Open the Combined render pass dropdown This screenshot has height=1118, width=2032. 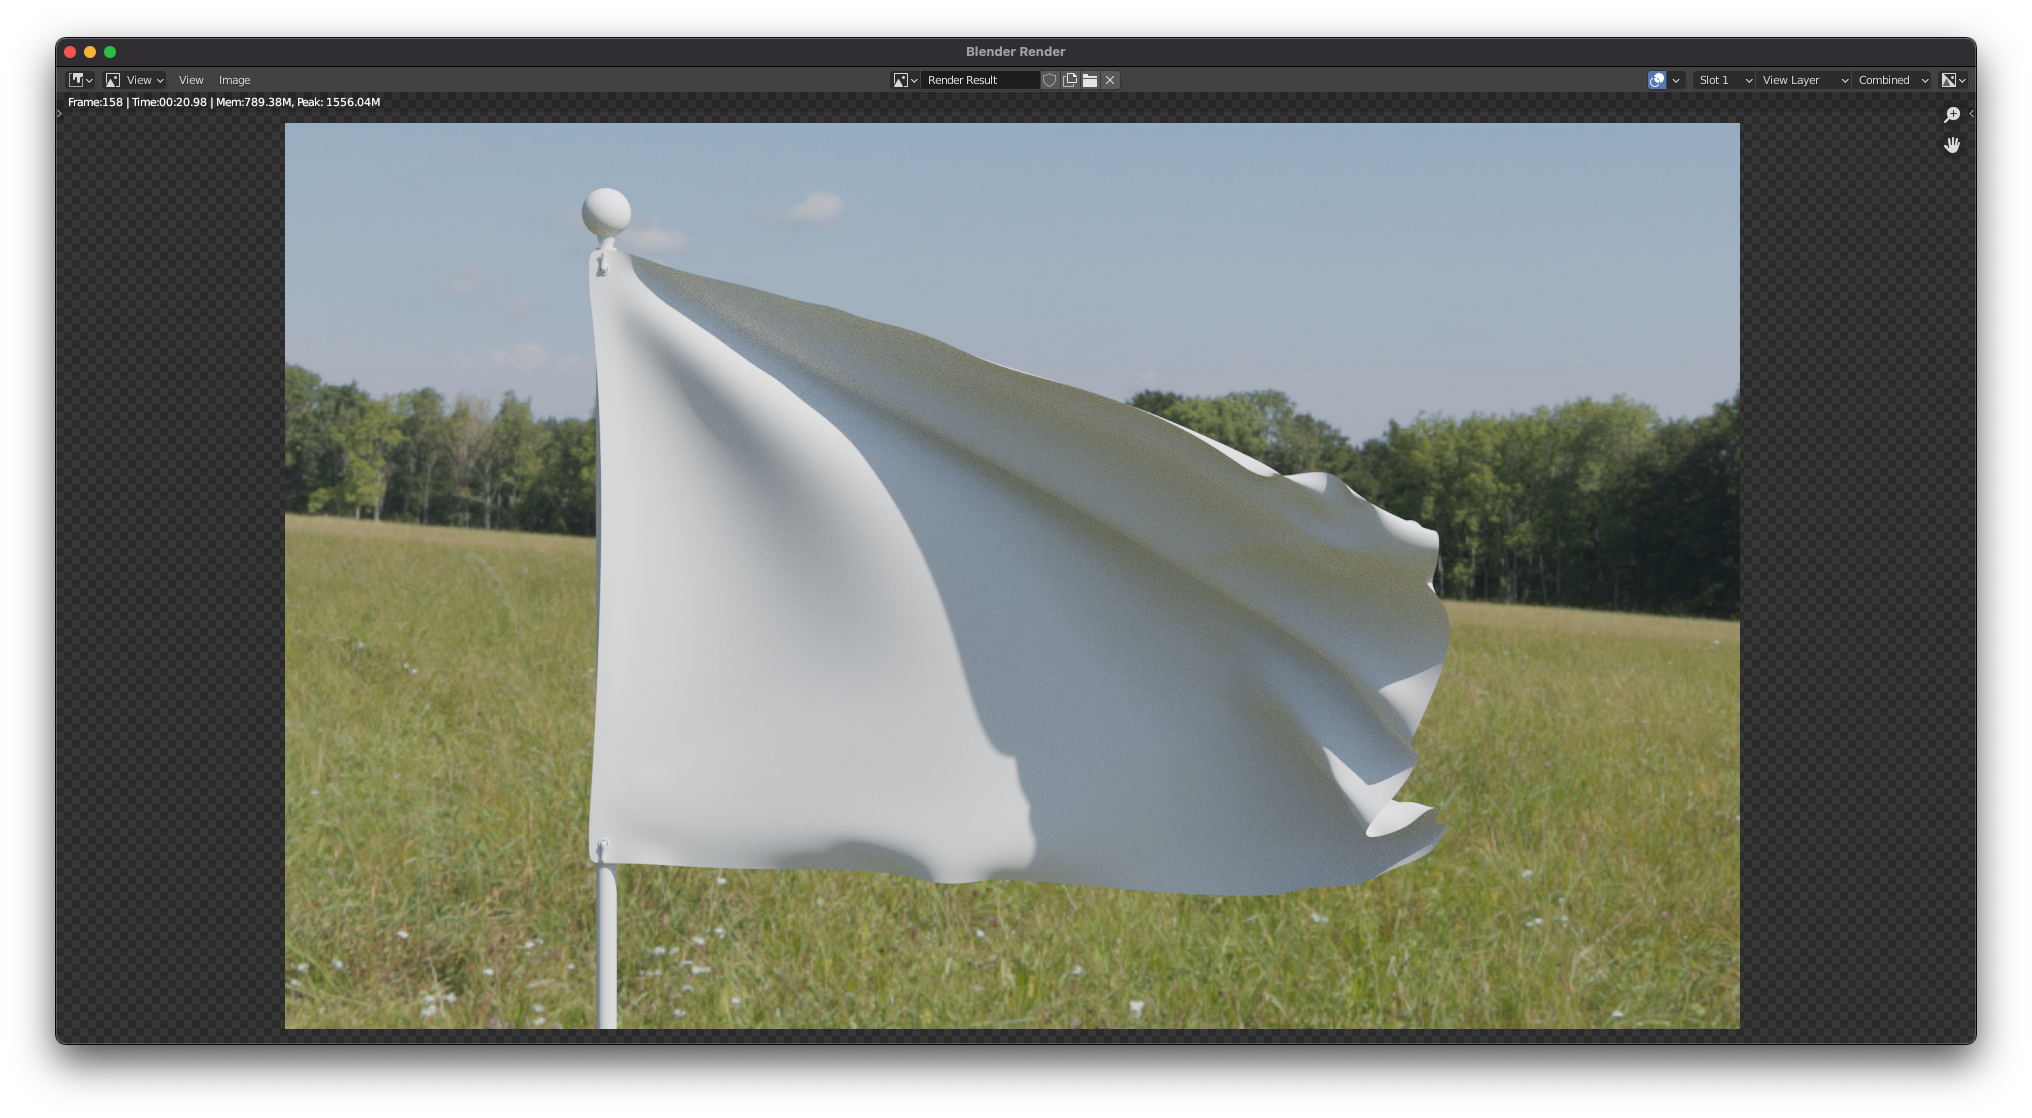1893,80
